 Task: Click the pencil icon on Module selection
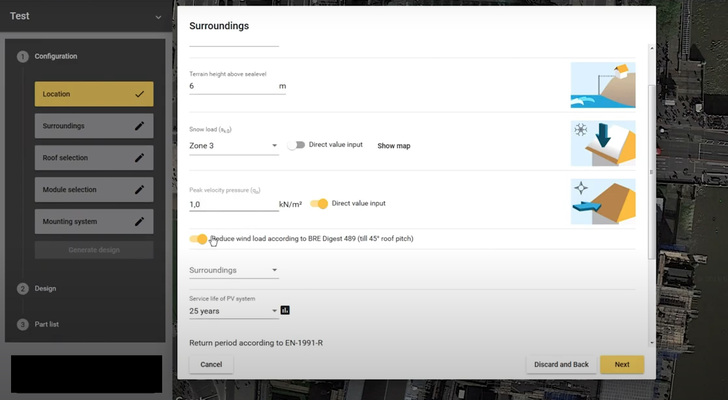(140, 189)
